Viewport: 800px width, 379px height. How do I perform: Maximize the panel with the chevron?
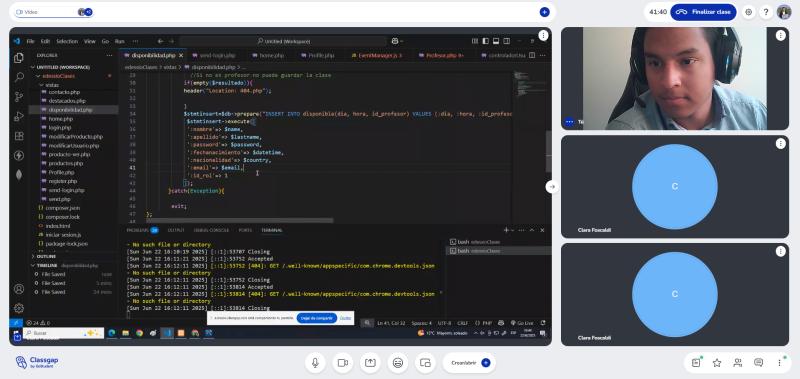pyautogui.click(x=532, y=230)
